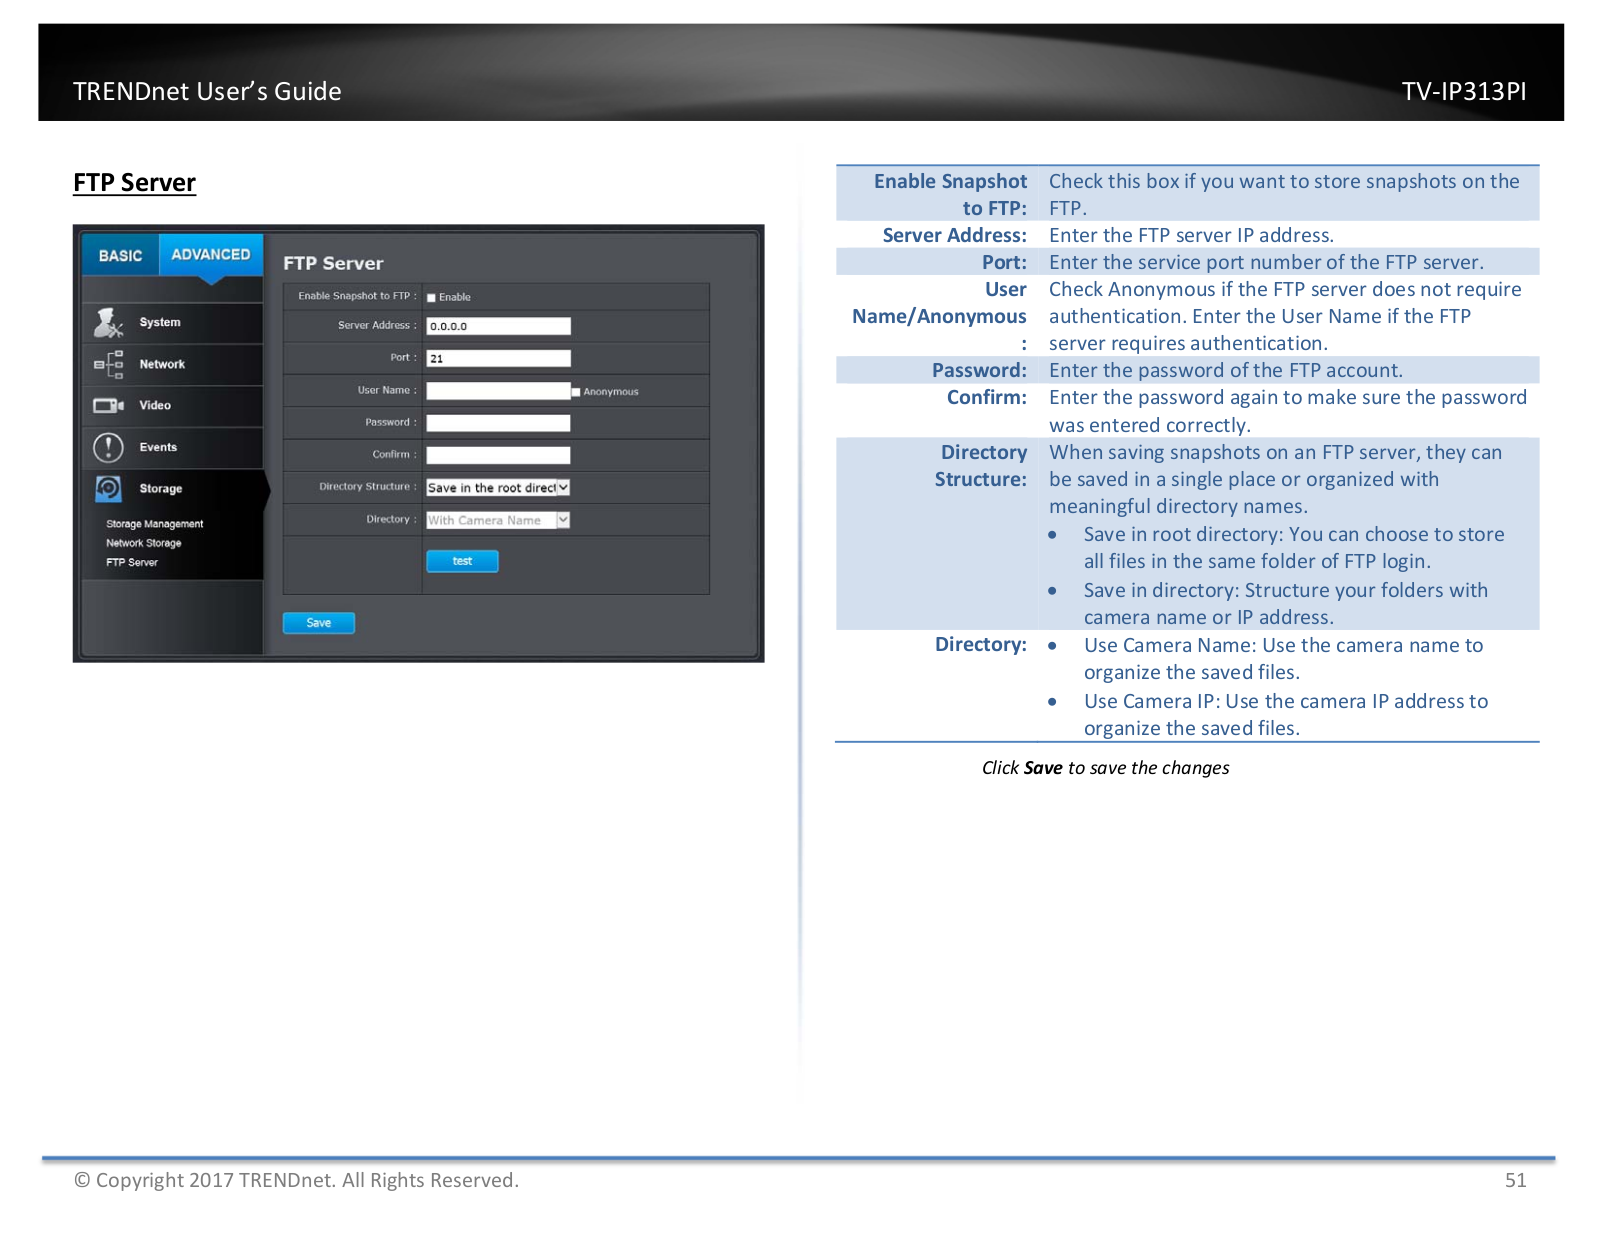Select the Storage menu item
Image resolution: width=1600 pixels, height=1237 pixels.
pyautogui.click(x=173, y=488)
